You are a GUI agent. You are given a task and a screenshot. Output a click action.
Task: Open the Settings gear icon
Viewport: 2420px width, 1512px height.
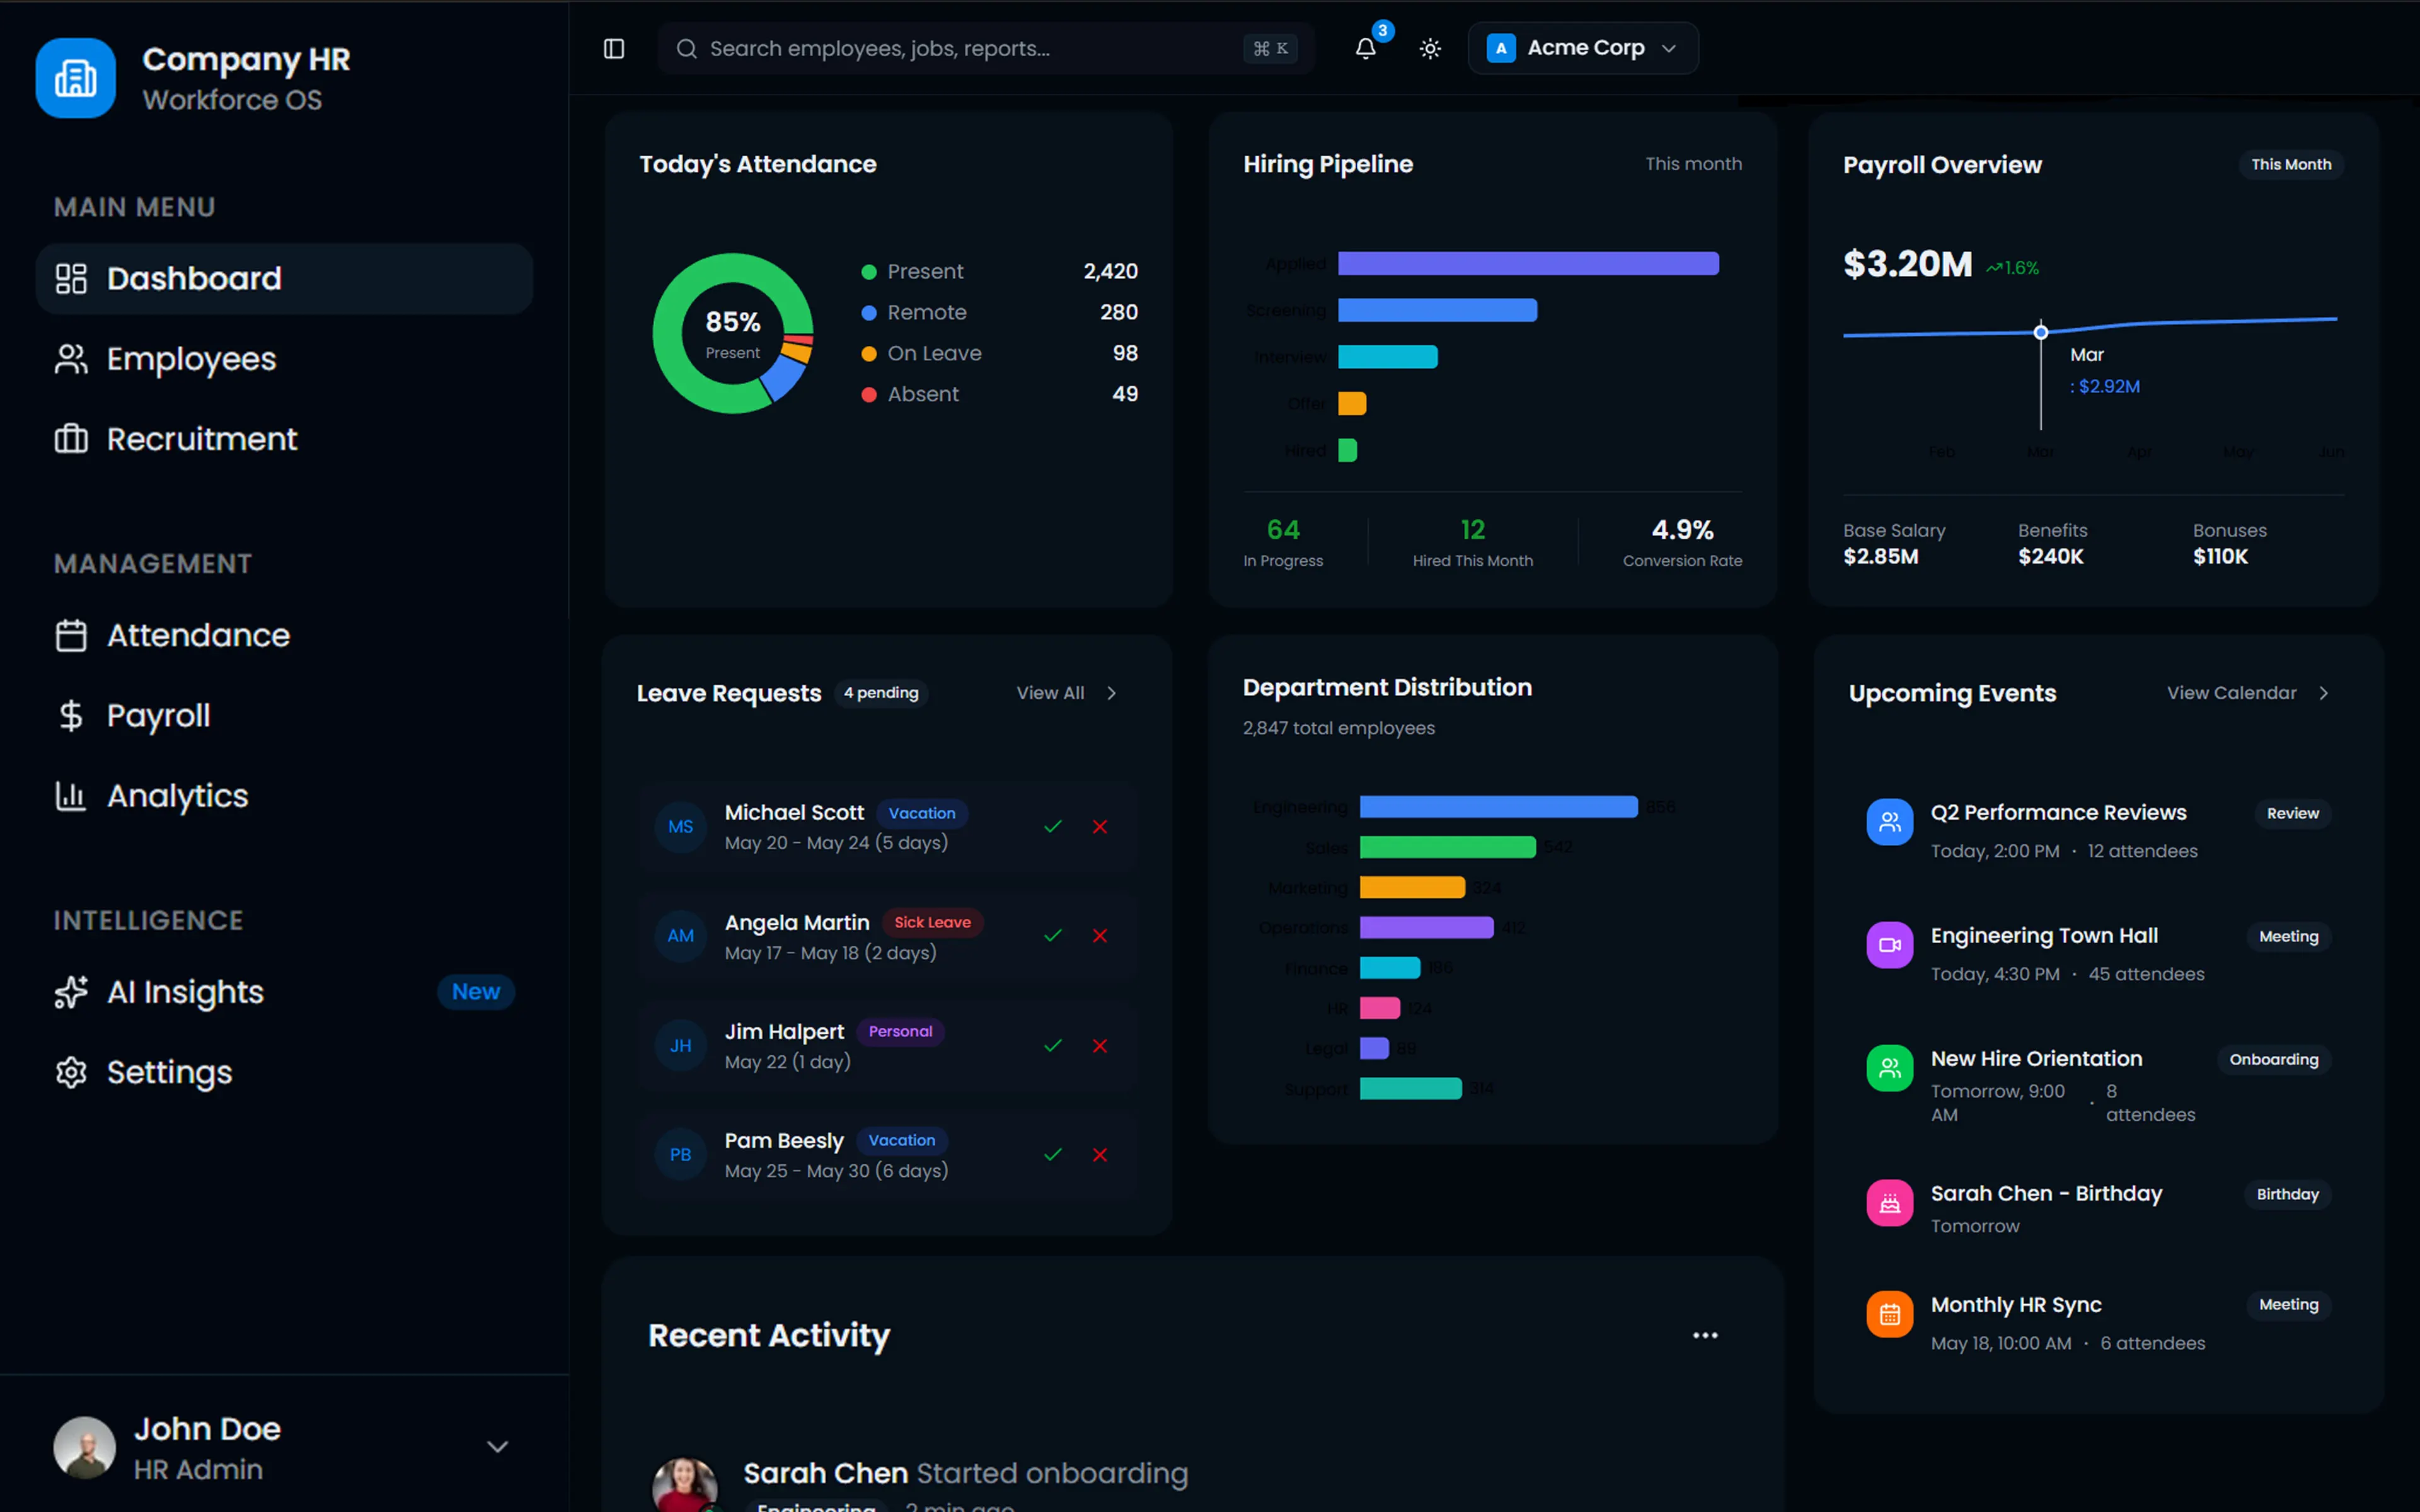(71, 1072)
